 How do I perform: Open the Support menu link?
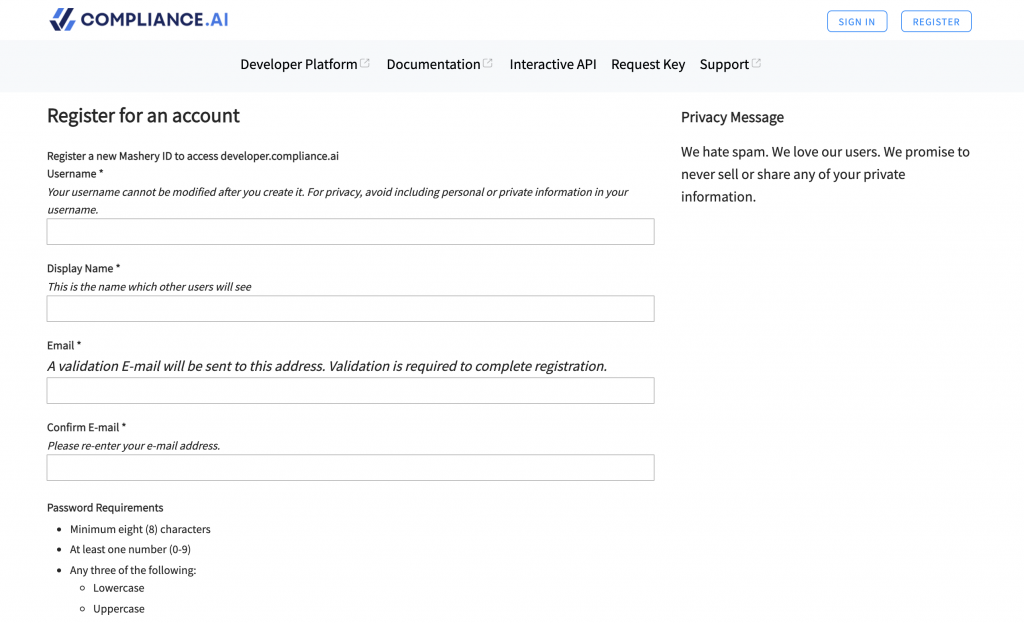[x=724, y=64]
